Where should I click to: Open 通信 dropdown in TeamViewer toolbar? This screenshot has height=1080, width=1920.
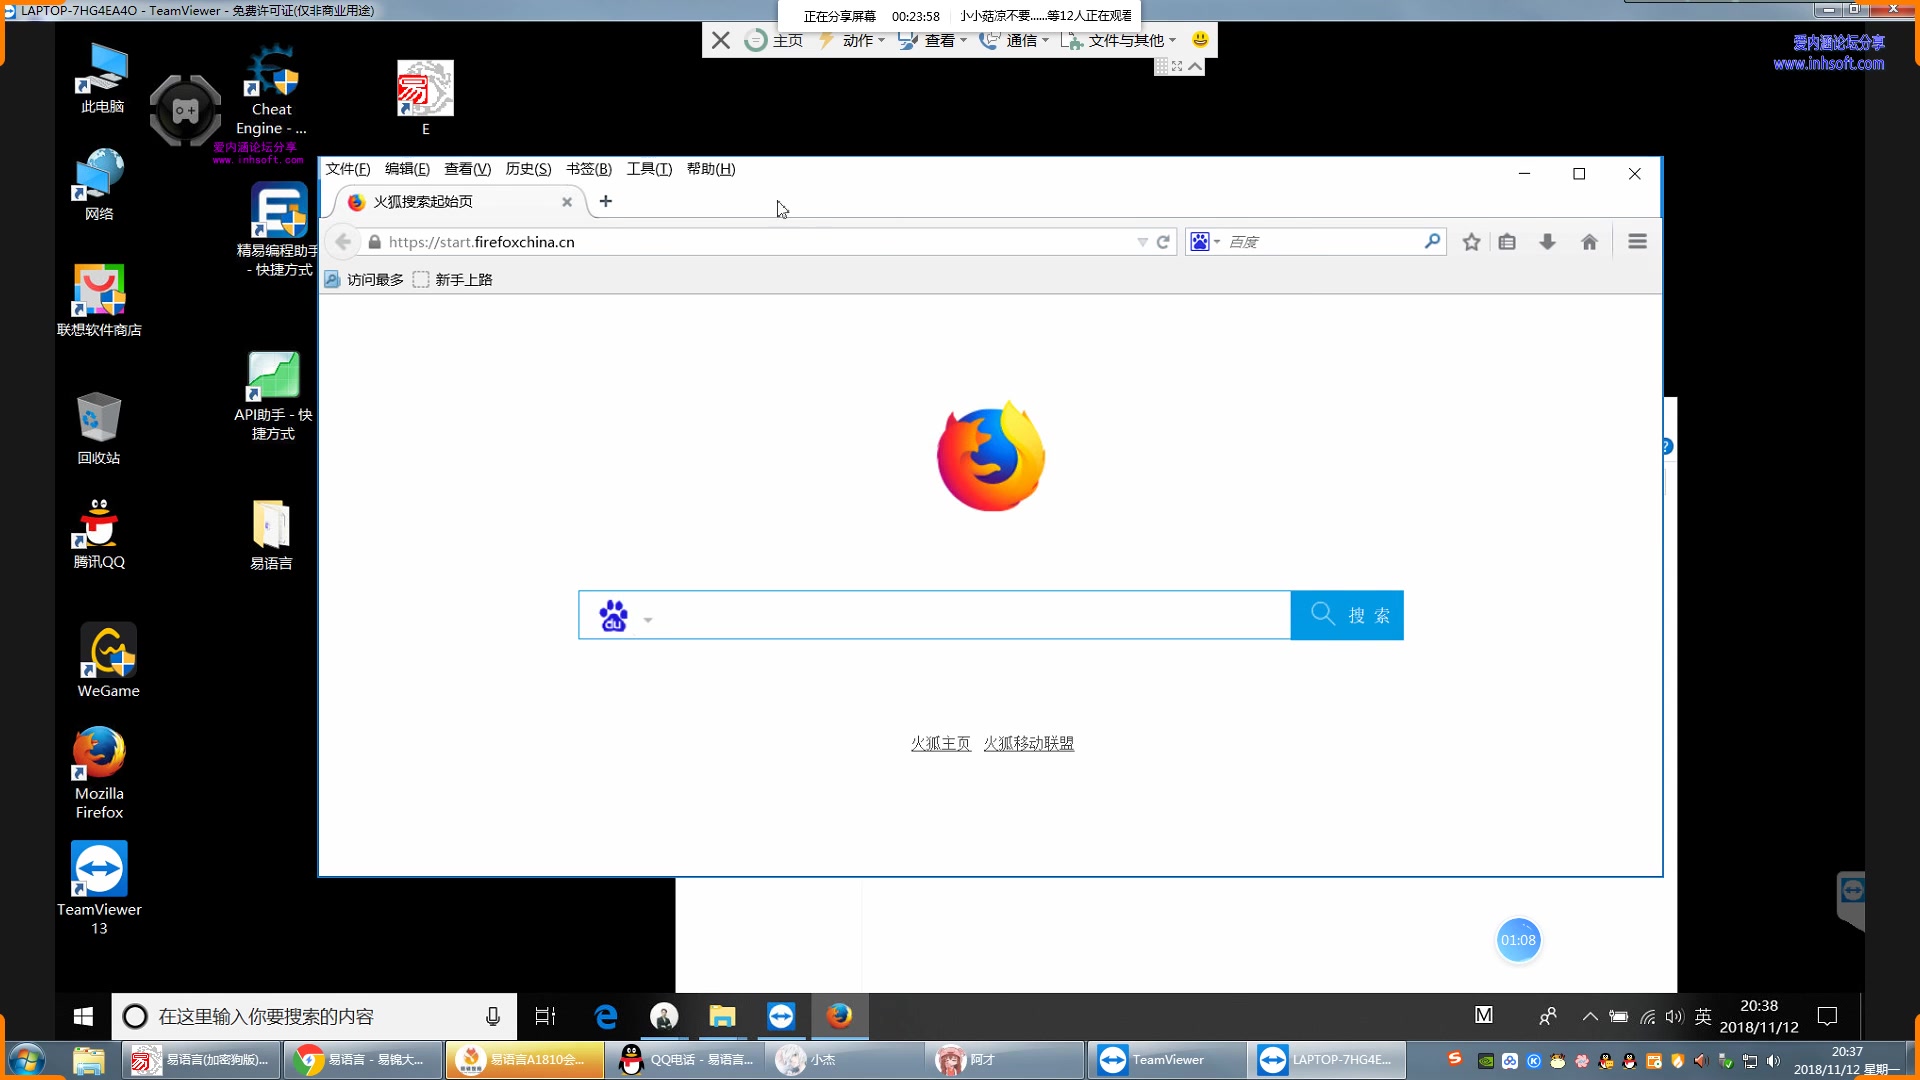coord(1015,40)
